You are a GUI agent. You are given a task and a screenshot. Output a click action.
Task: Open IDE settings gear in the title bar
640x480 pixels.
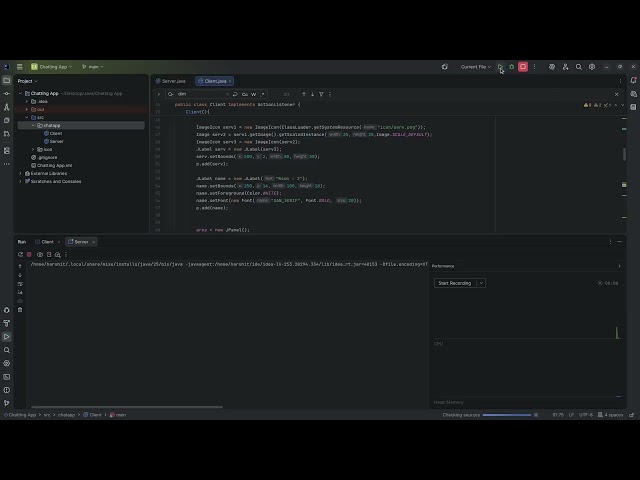pos(592,67)
